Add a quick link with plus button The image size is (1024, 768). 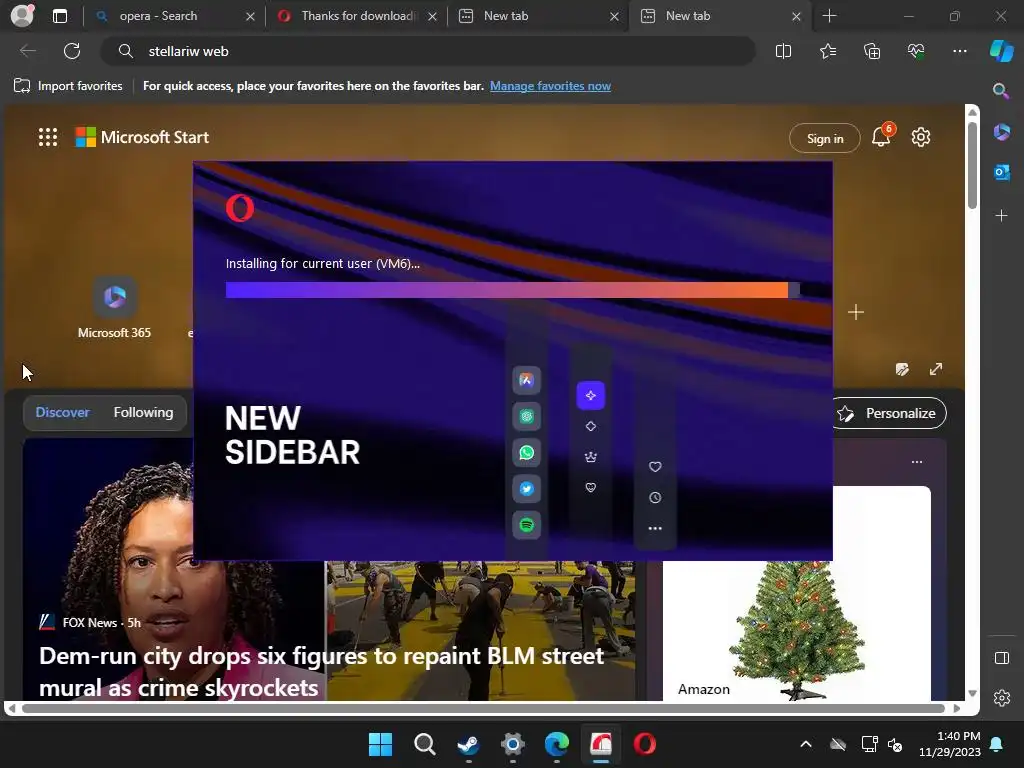point(856,312)
